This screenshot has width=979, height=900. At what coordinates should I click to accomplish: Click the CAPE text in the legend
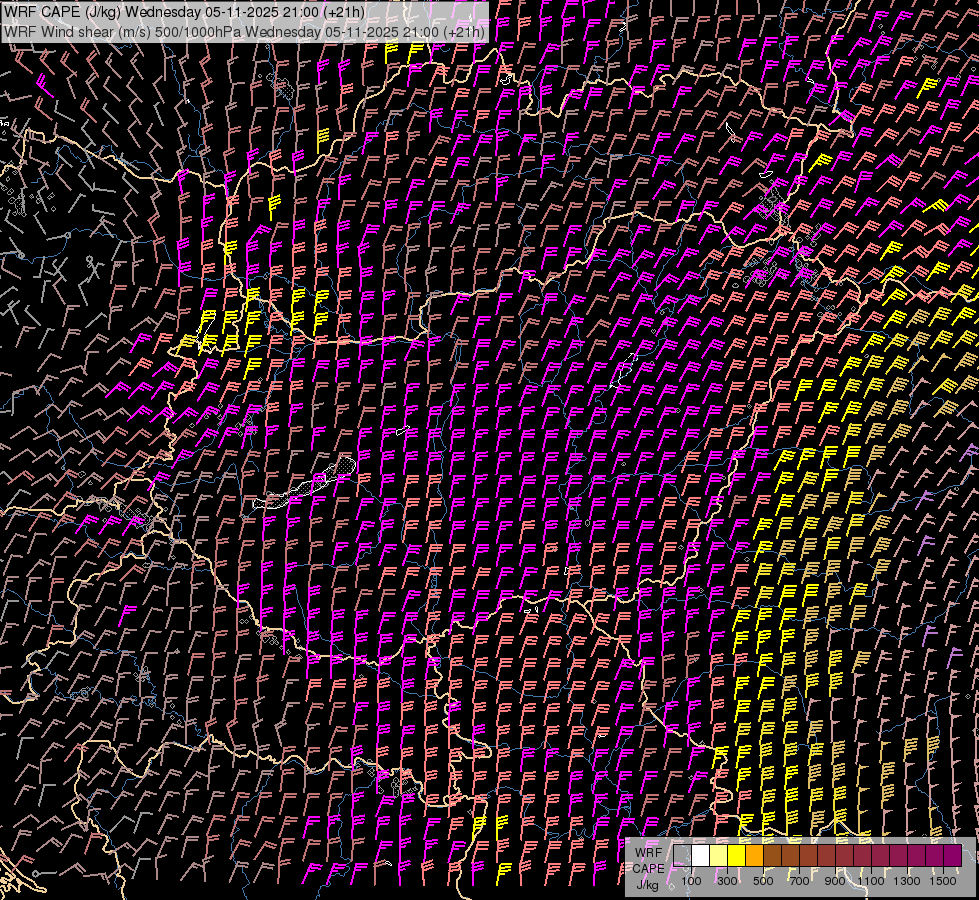coord(647,868)
